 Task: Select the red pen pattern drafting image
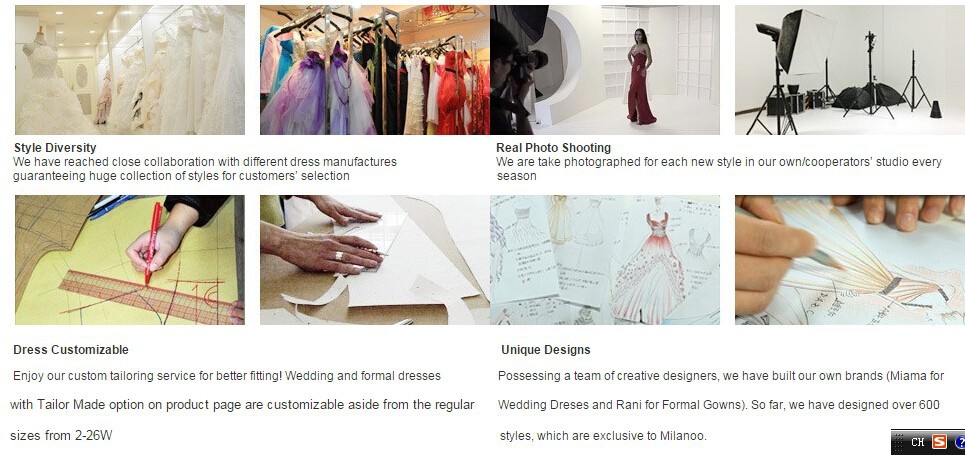(130, 260)
